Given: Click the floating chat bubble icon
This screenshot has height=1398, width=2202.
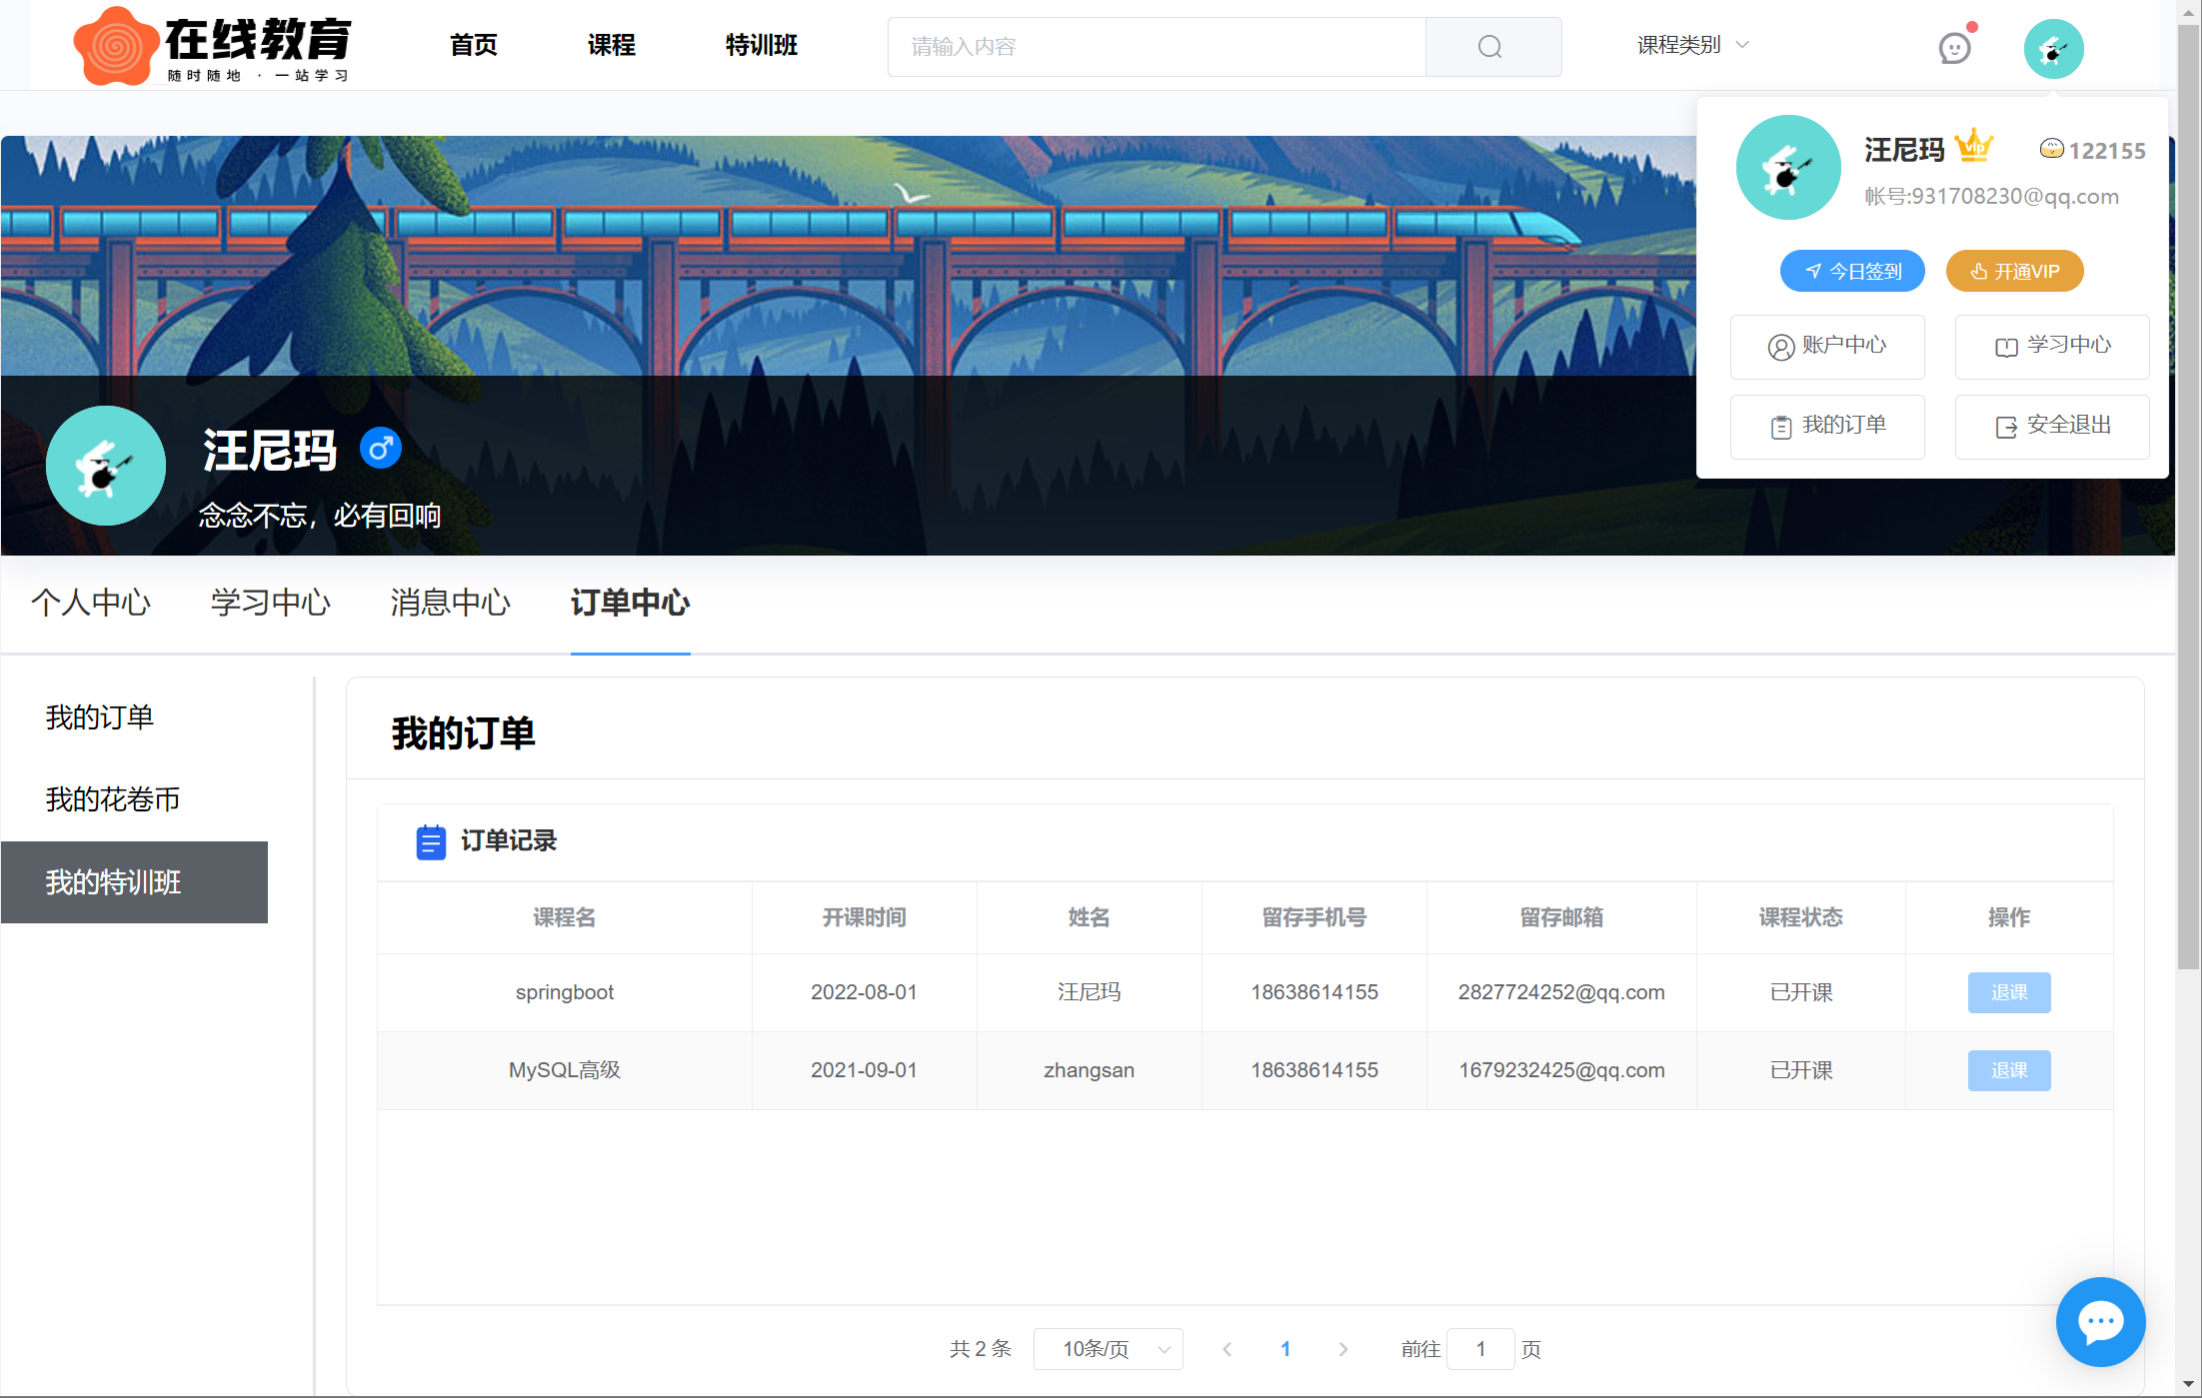Looking at the screenshot, I should [x=2100, y=1322].
